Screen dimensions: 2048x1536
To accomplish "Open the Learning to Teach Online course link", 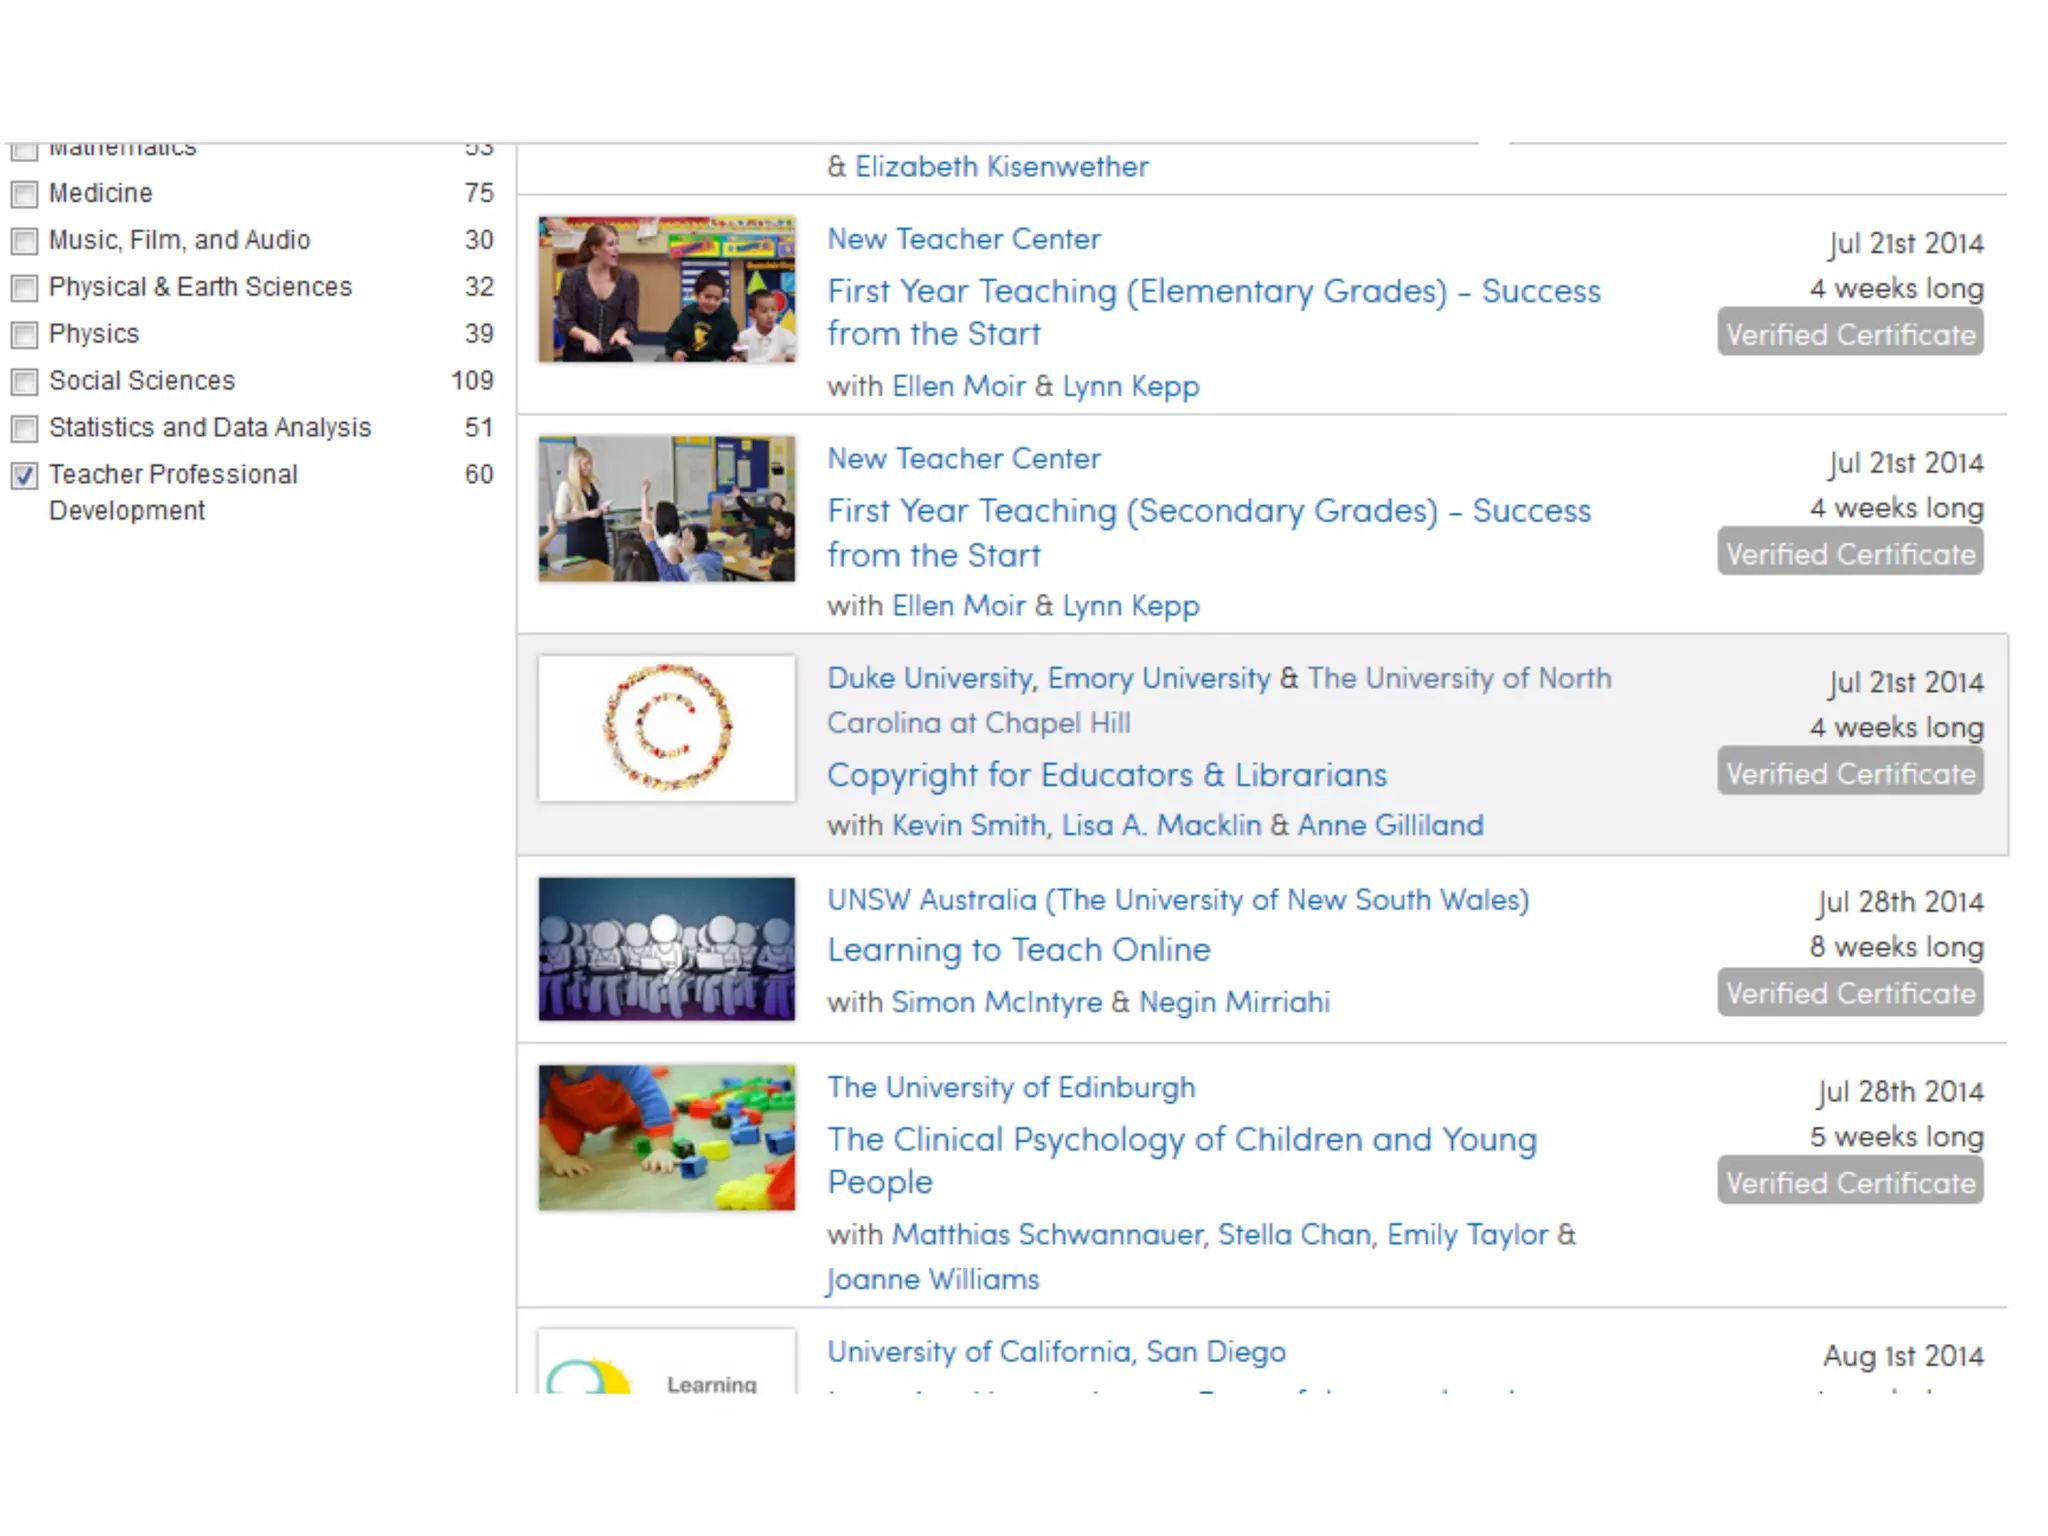I will tap(1018, 949).
